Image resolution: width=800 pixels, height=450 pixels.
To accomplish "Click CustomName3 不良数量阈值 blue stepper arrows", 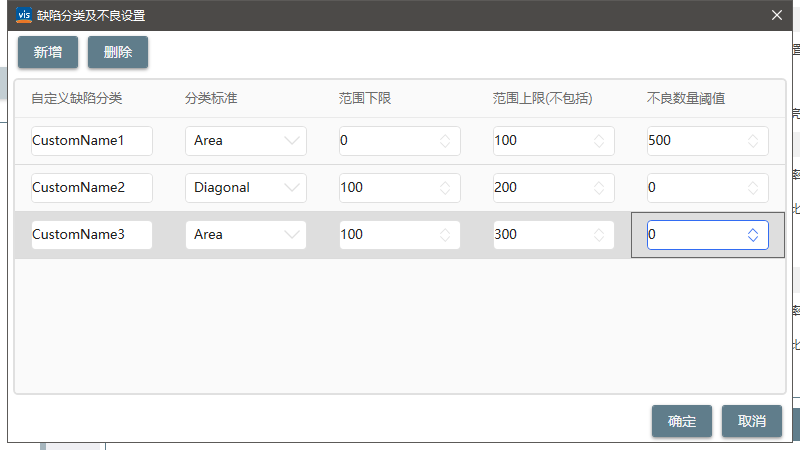I will (753, 235).
